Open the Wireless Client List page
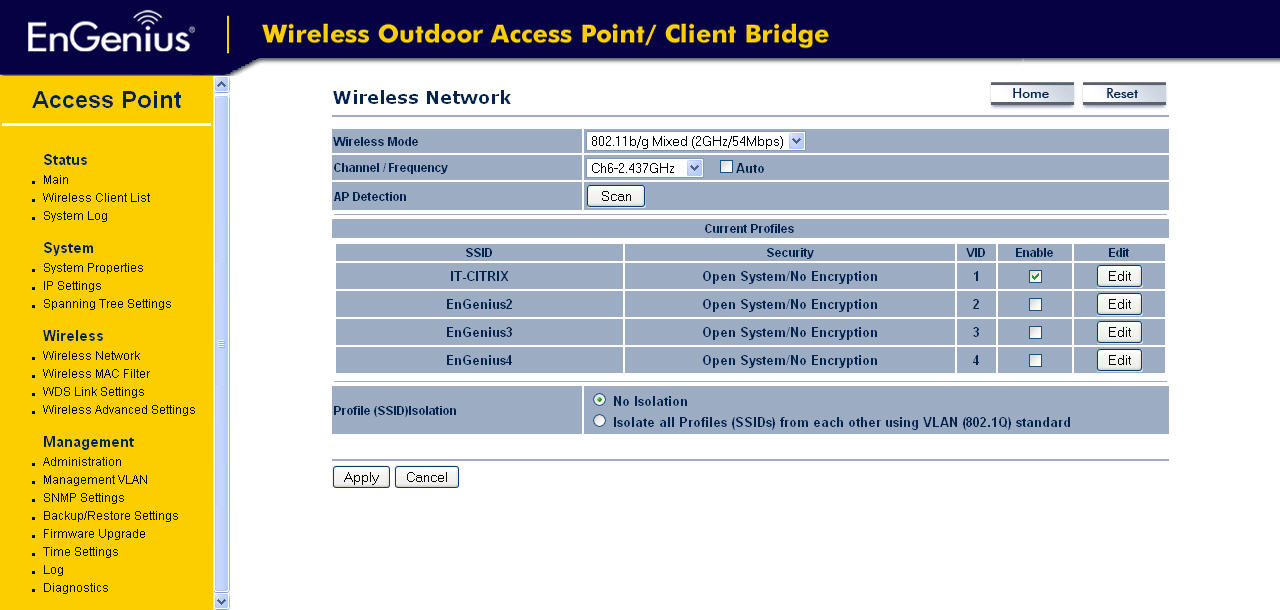Viewport: 1280px width, 610px height. 96,197
